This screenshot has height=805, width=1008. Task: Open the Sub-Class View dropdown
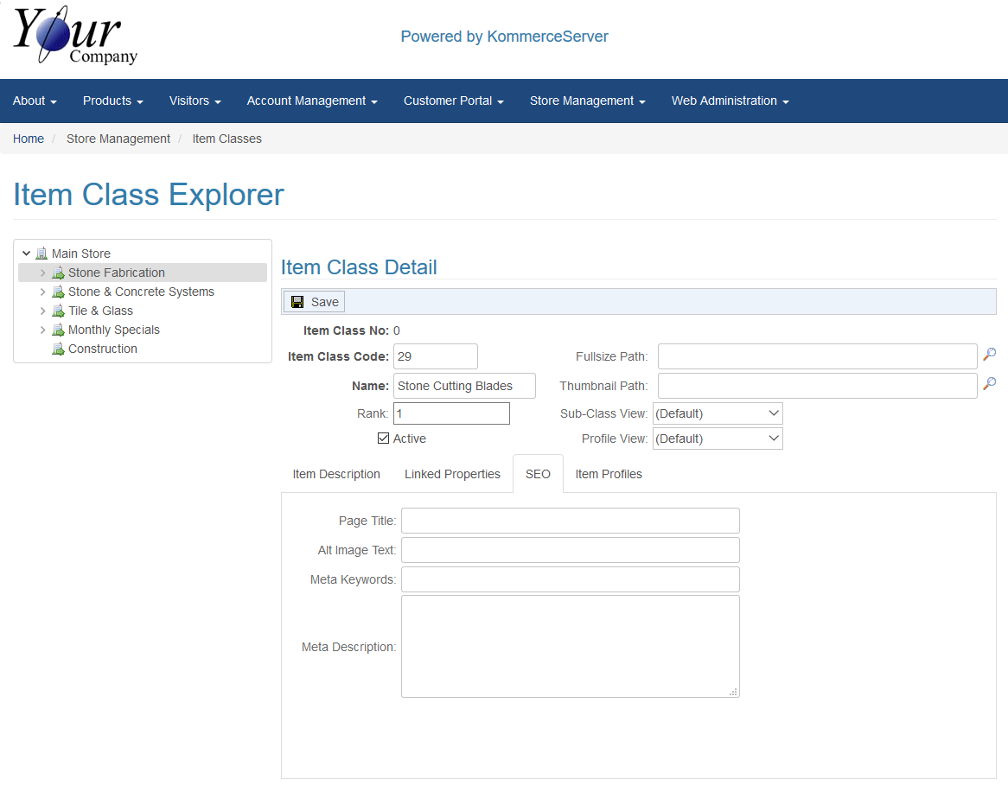[717, 413]
